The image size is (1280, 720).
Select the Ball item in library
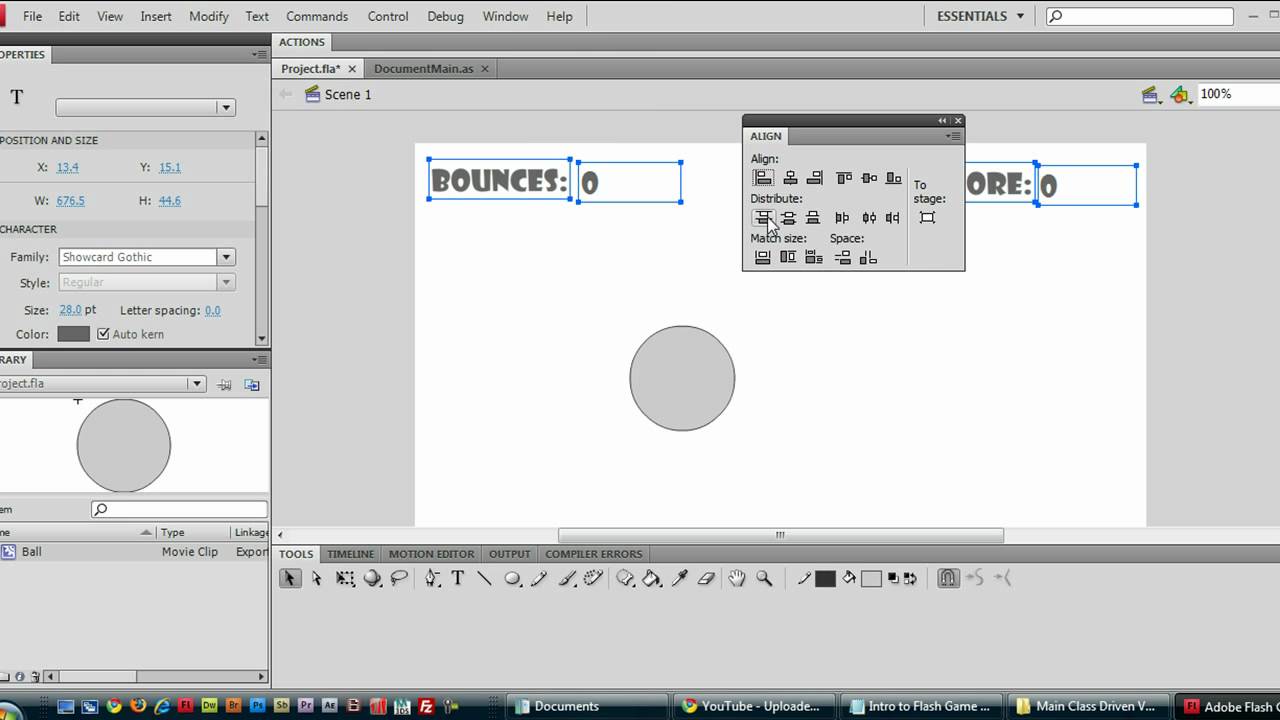(x=32, y=551)
